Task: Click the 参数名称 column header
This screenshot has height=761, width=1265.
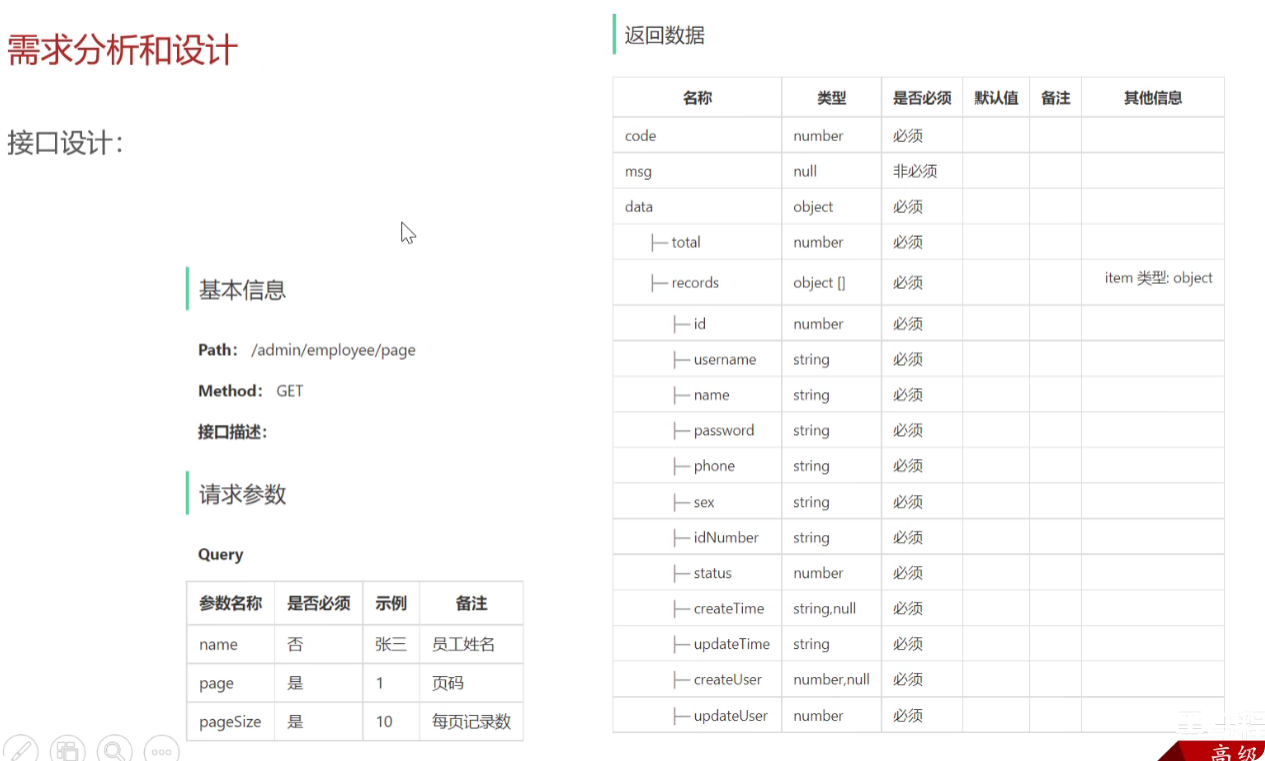Action: pyautogui.click(x=230, y=603)
